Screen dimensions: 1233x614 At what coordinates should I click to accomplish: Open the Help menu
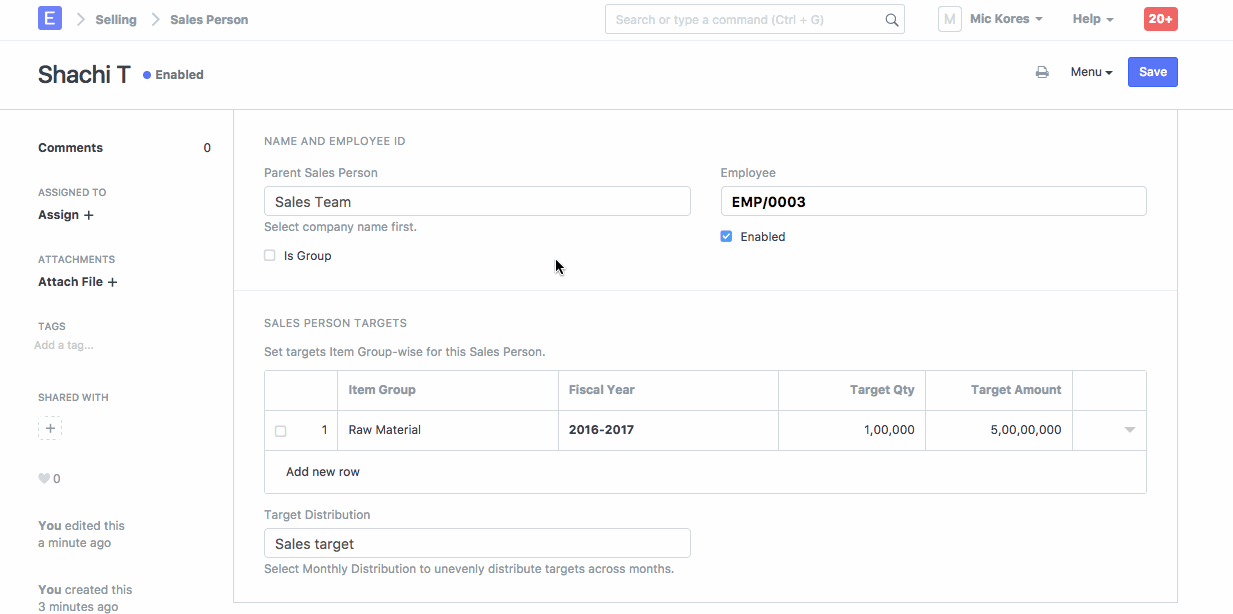click(x=1093, y=19)
